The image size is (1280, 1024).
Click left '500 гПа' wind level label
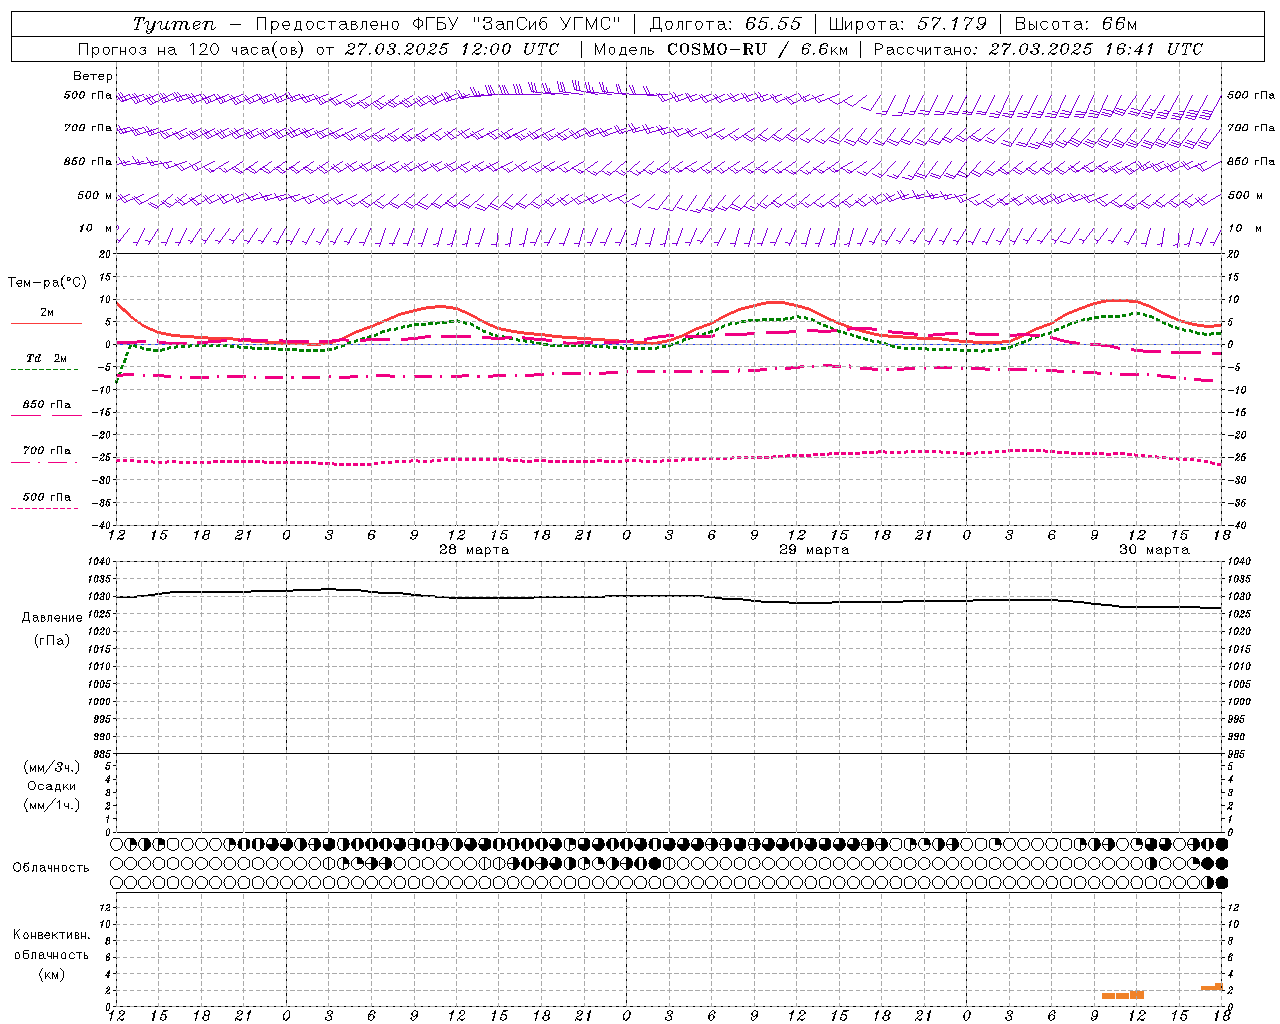click(x=88, y=96)
